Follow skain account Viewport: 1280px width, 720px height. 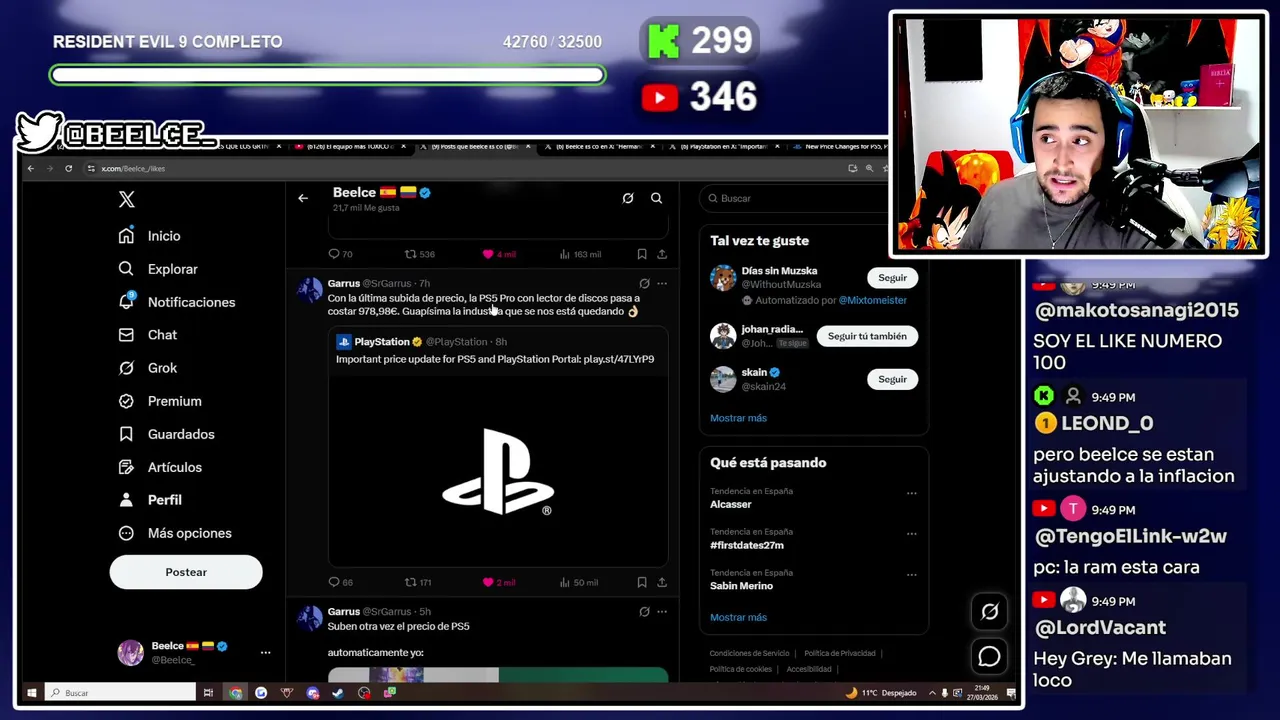[892, 379]
